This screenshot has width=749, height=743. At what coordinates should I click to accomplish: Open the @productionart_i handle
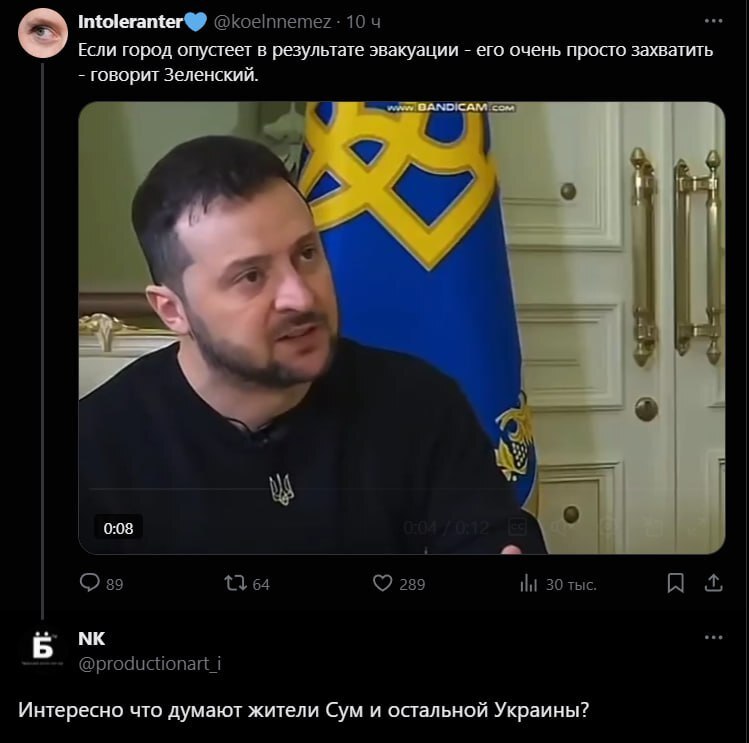(150, 664)
